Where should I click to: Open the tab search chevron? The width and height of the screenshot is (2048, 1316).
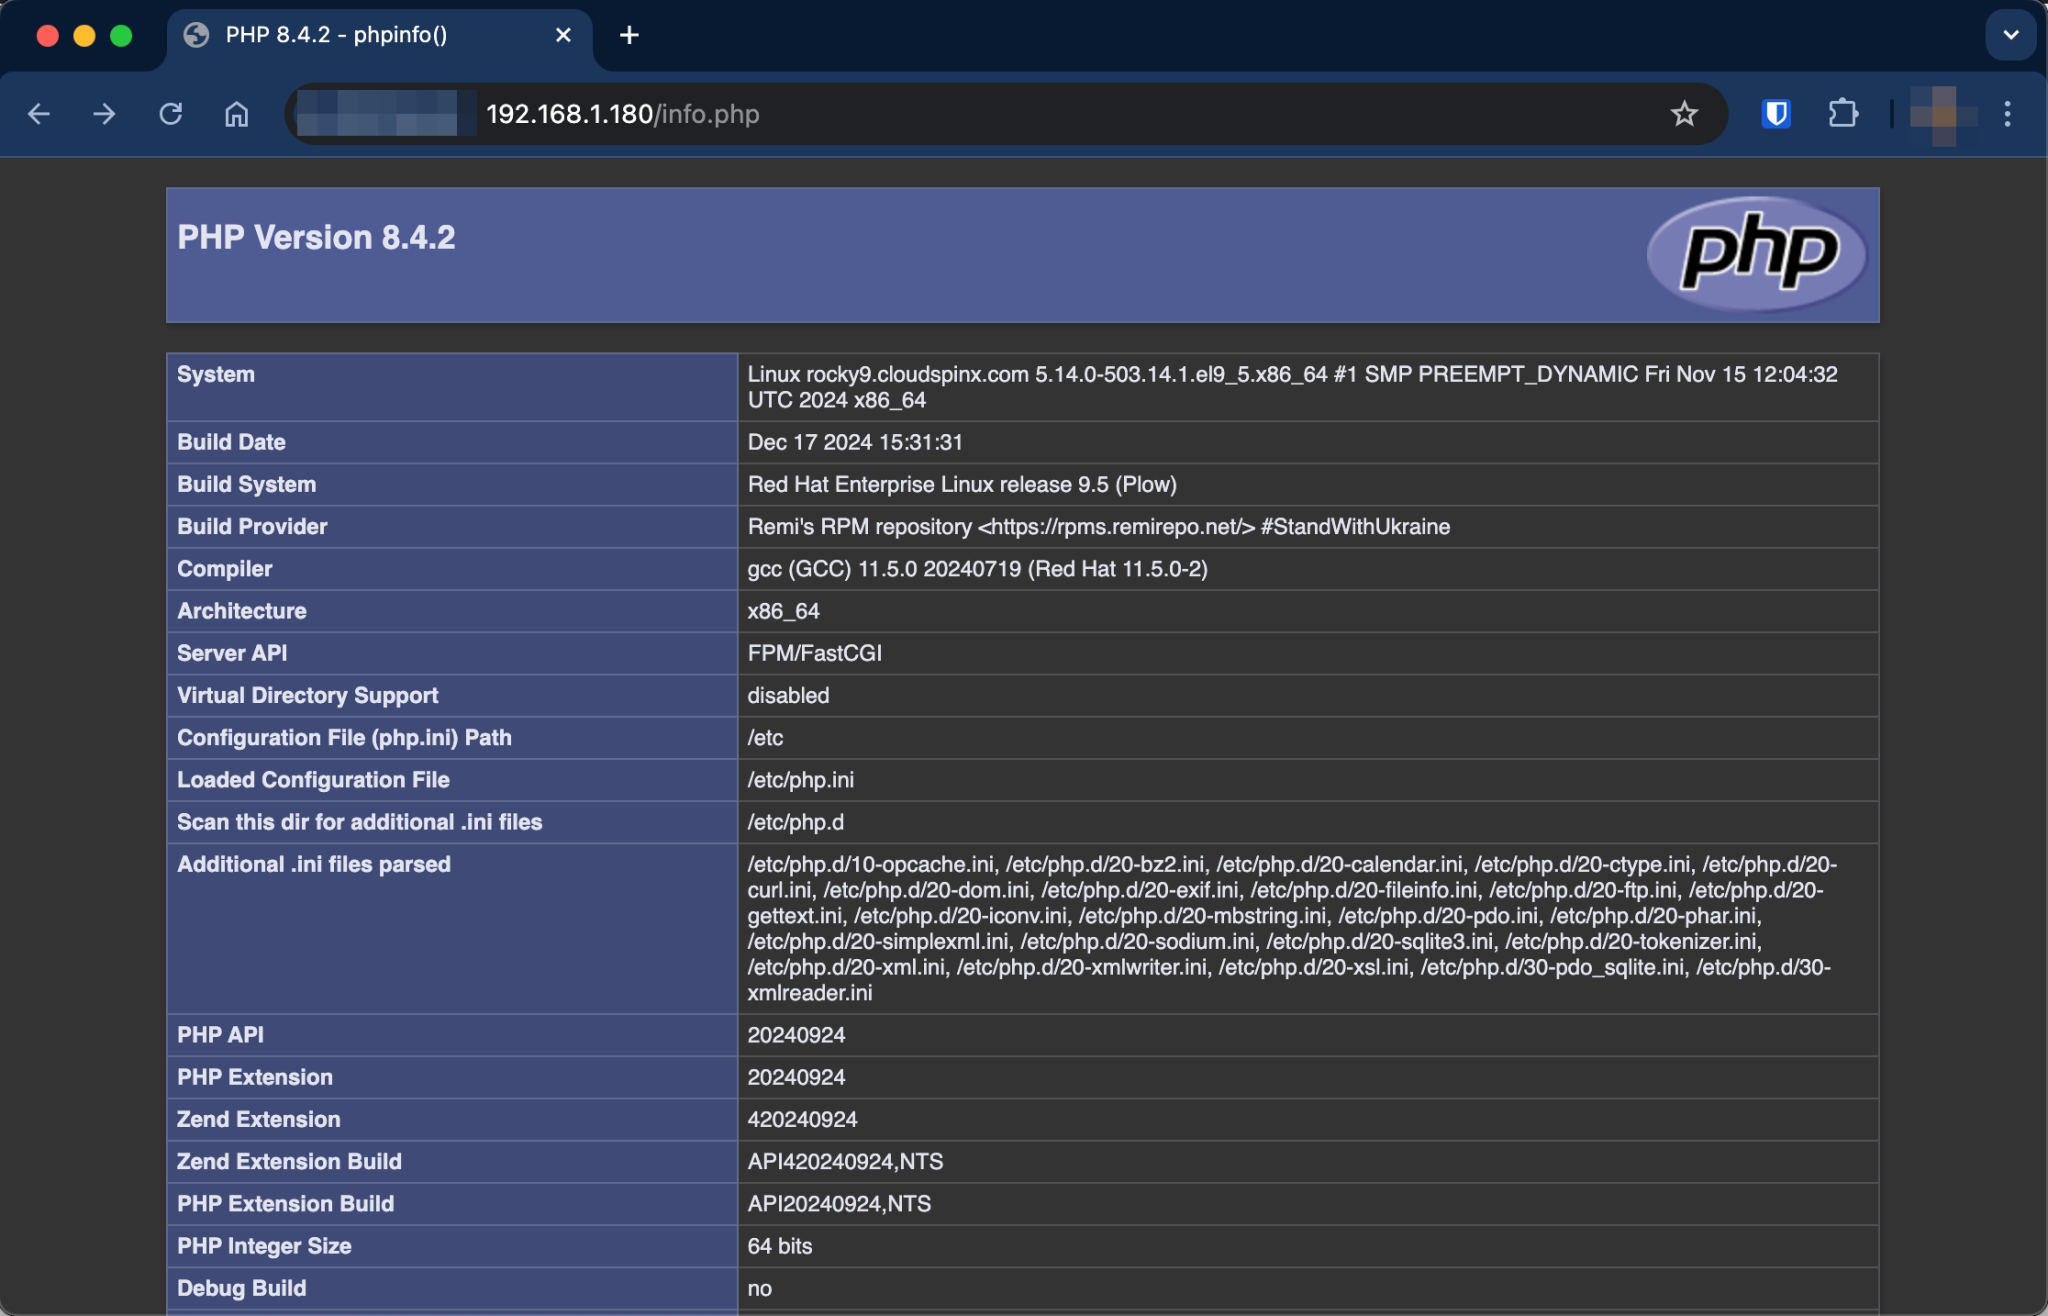coord(2010,34)
